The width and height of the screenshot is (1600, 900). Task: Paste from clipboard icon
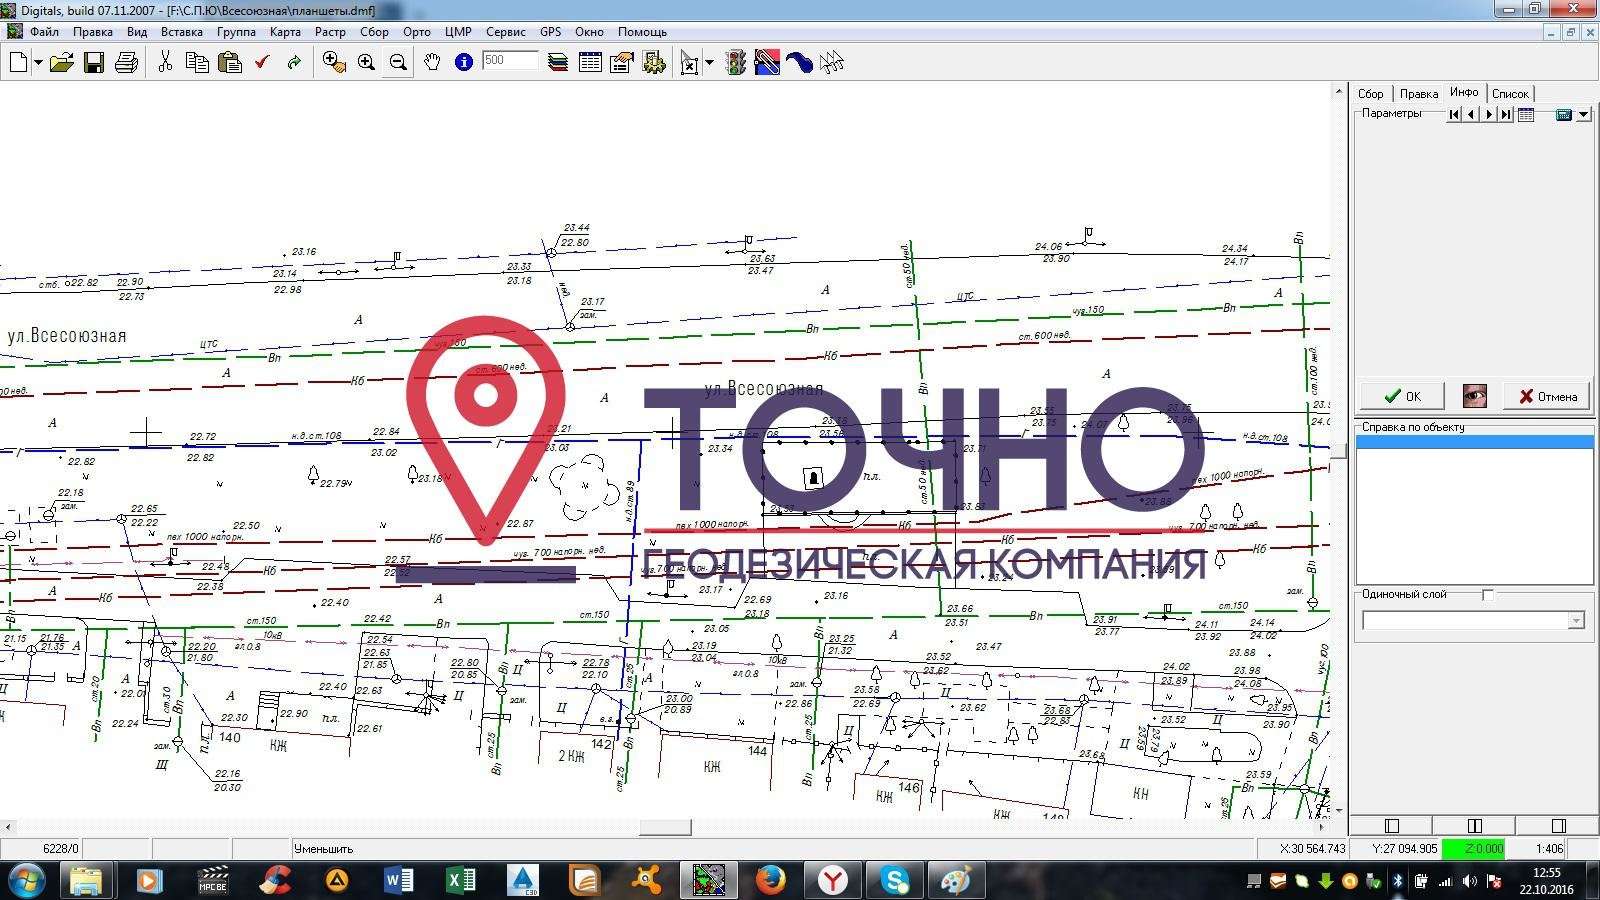[x=230, y=62]
